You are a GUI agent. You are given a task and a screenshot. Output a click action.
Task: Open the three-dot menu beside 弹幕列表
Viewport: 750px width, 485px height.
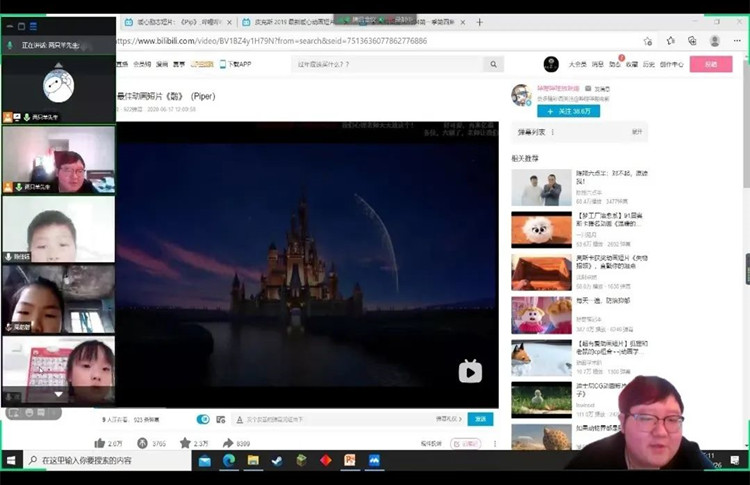(553, 132)
